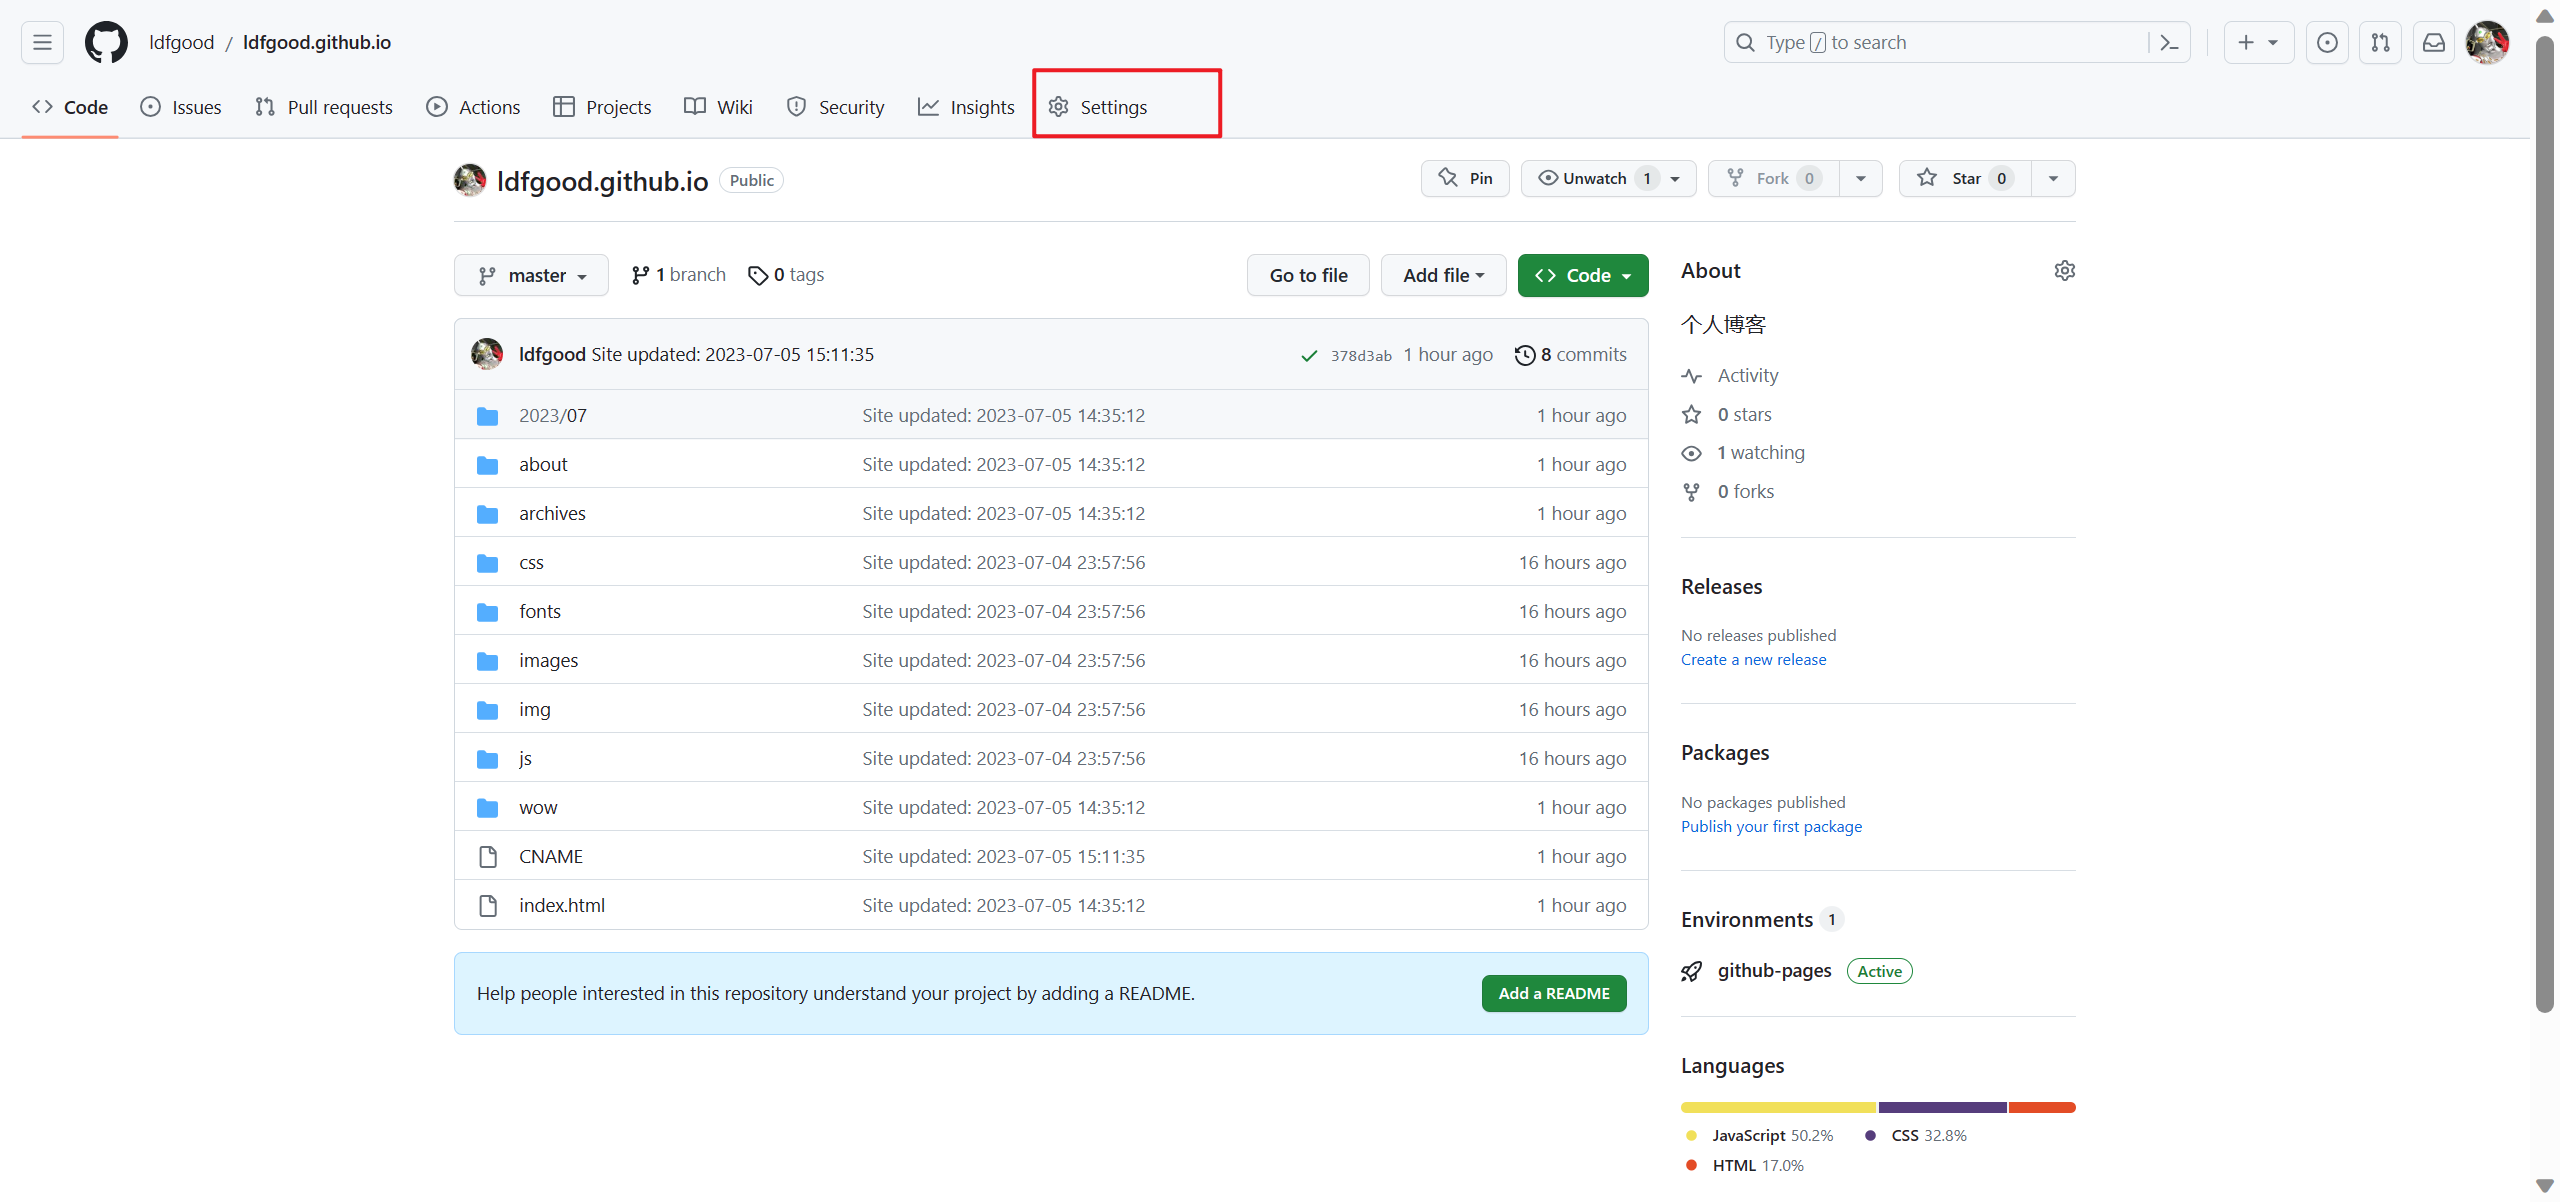Click the commit hash 378d3ab
The height and width of the screenshot is (1202, 2560).
[x=1361, y=356]
